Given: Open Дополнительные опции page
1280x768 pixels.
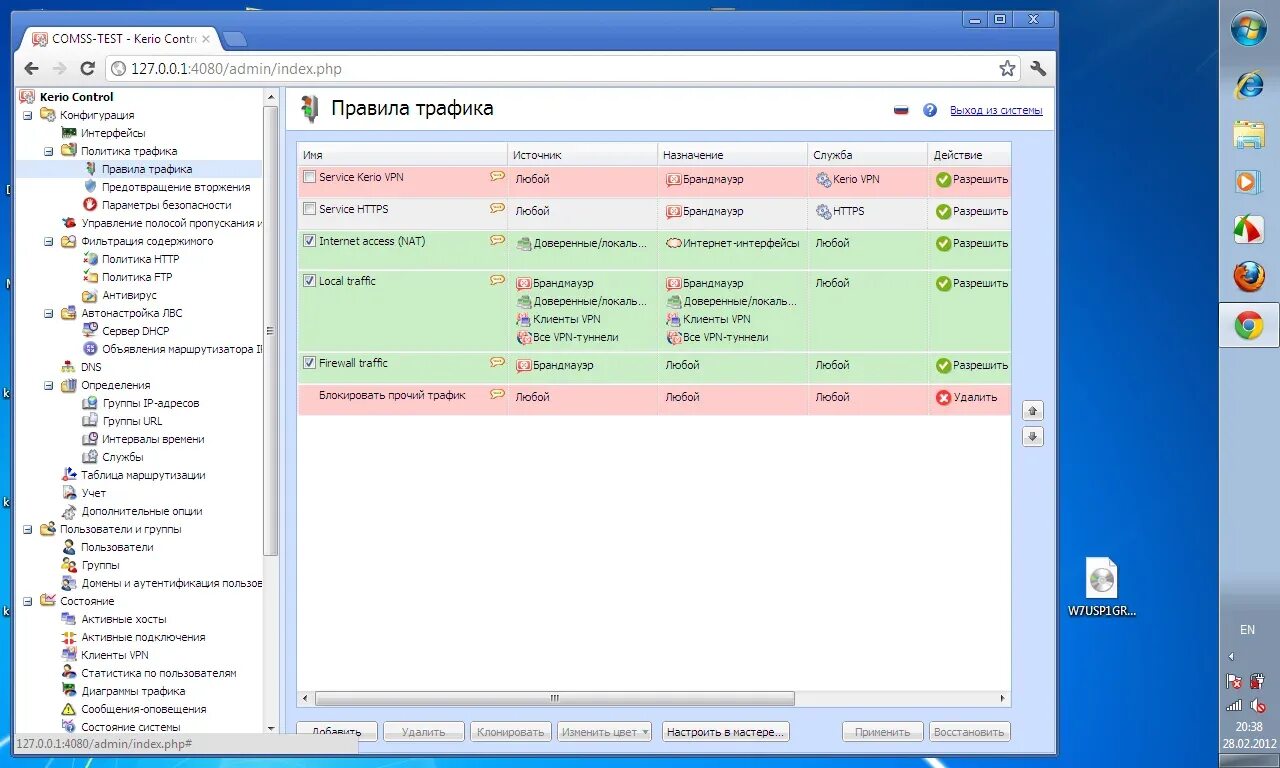Looking at the screenshot, I should click(x=141, y=511).
